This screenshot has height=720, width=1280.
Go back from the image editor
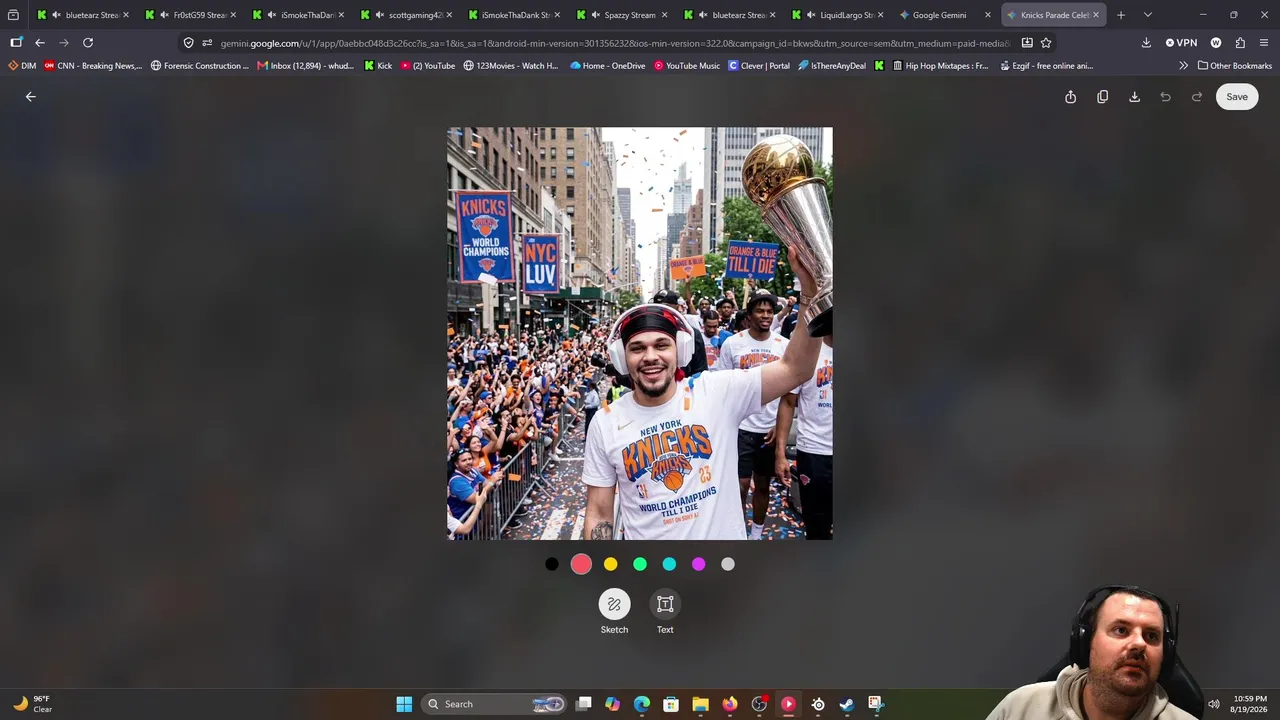coord(30,97)
